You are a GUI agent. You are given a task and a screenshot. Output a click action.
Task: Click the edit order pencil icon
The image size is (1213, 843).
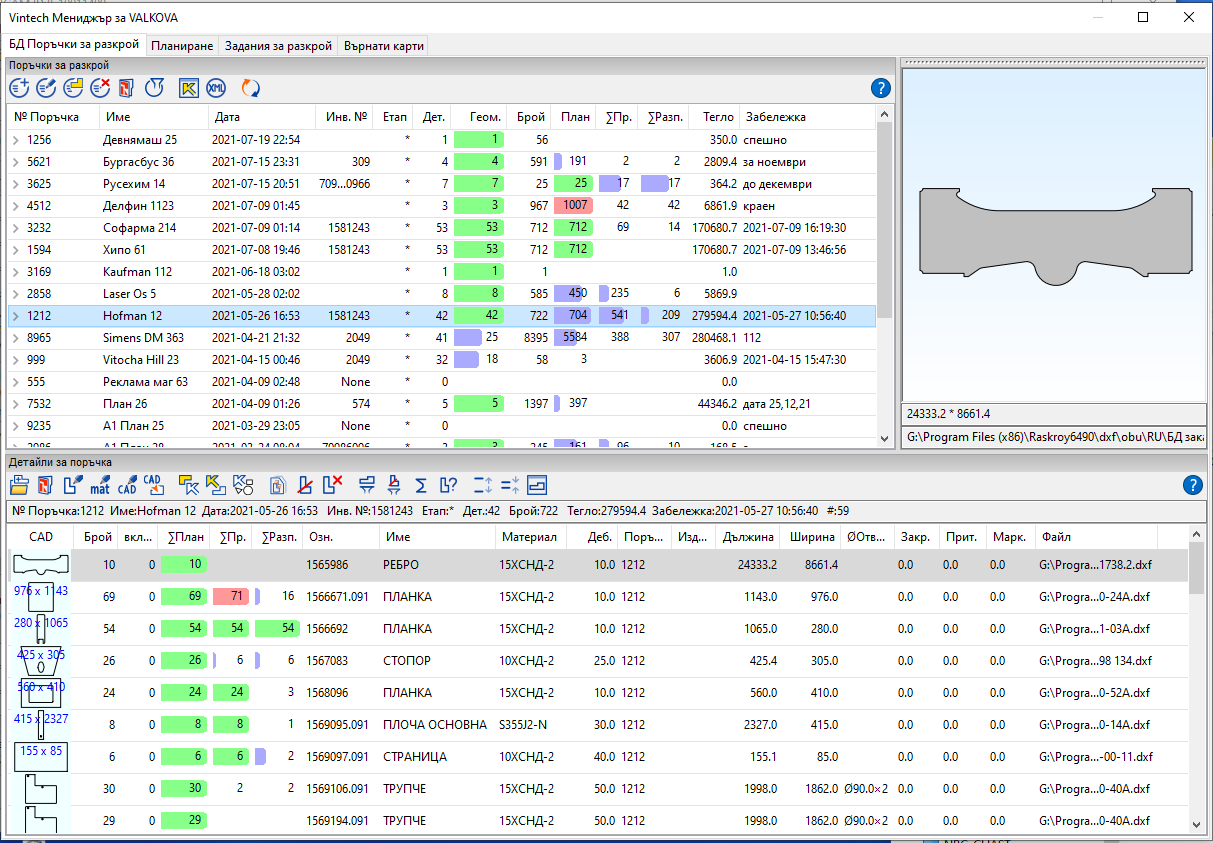point(46,88)
